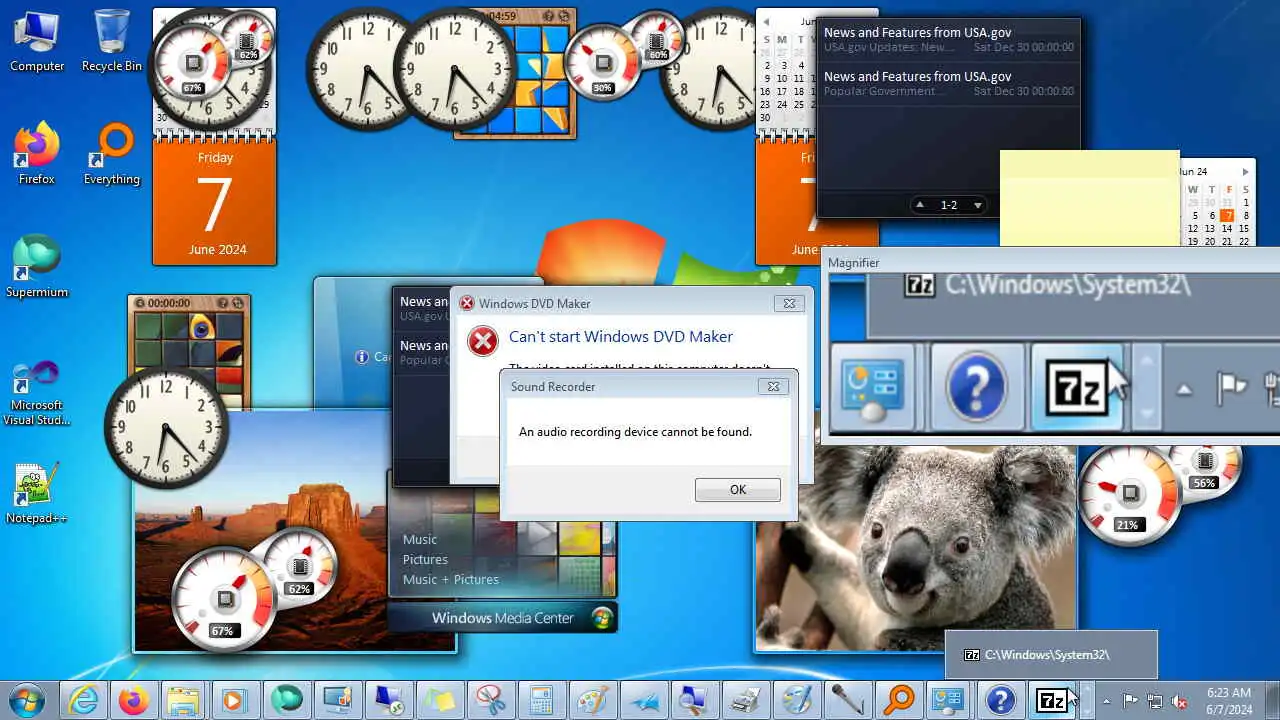Open network icon in system tray
1280x720 pixels.
click(x=1155, y=701)
